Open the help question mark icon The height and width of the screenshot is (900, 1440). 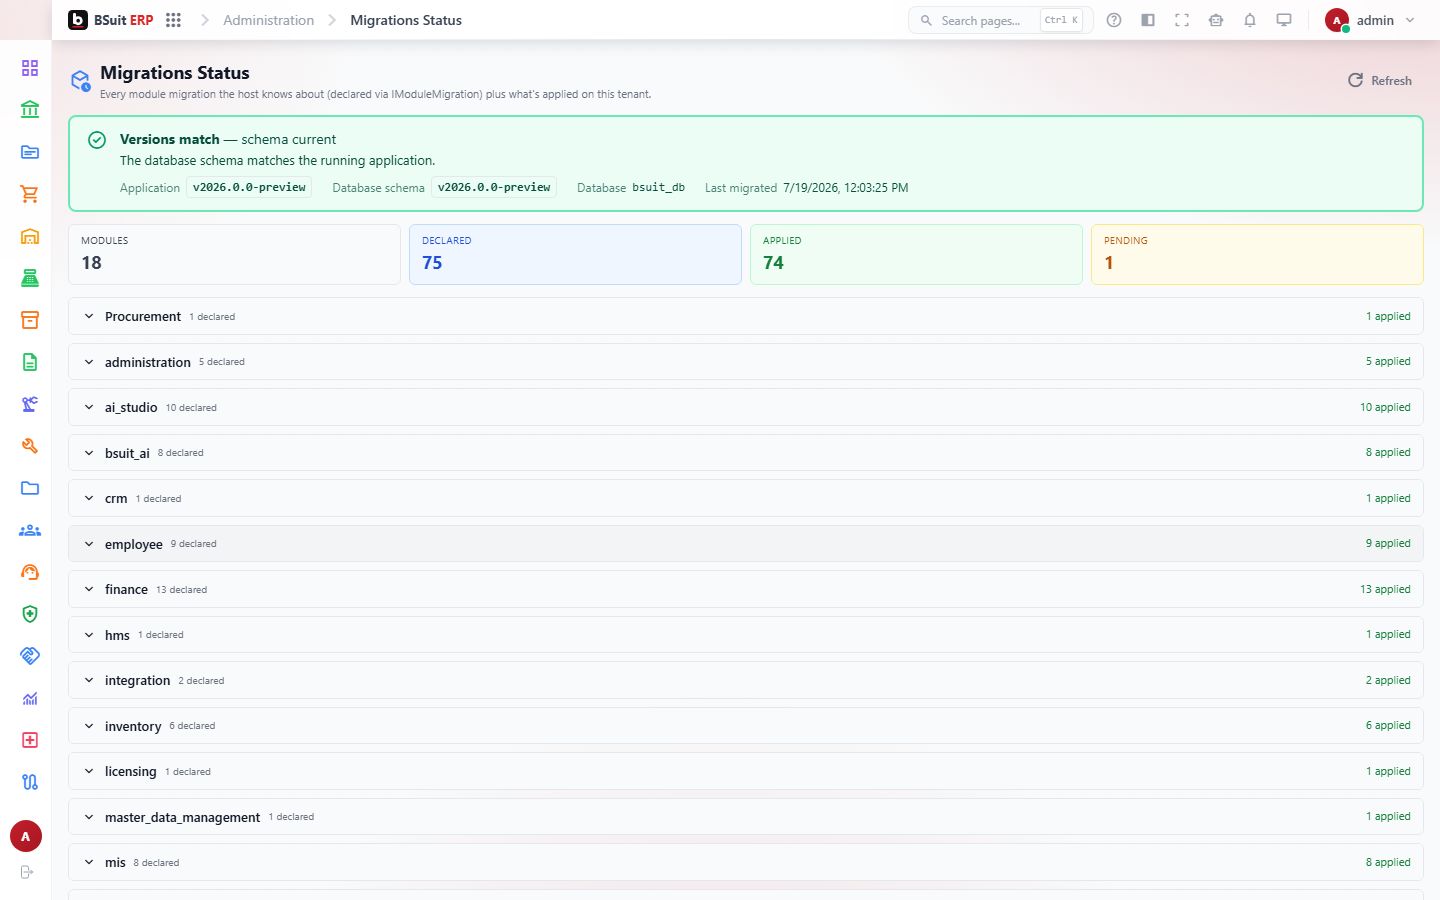(1114, 20)
